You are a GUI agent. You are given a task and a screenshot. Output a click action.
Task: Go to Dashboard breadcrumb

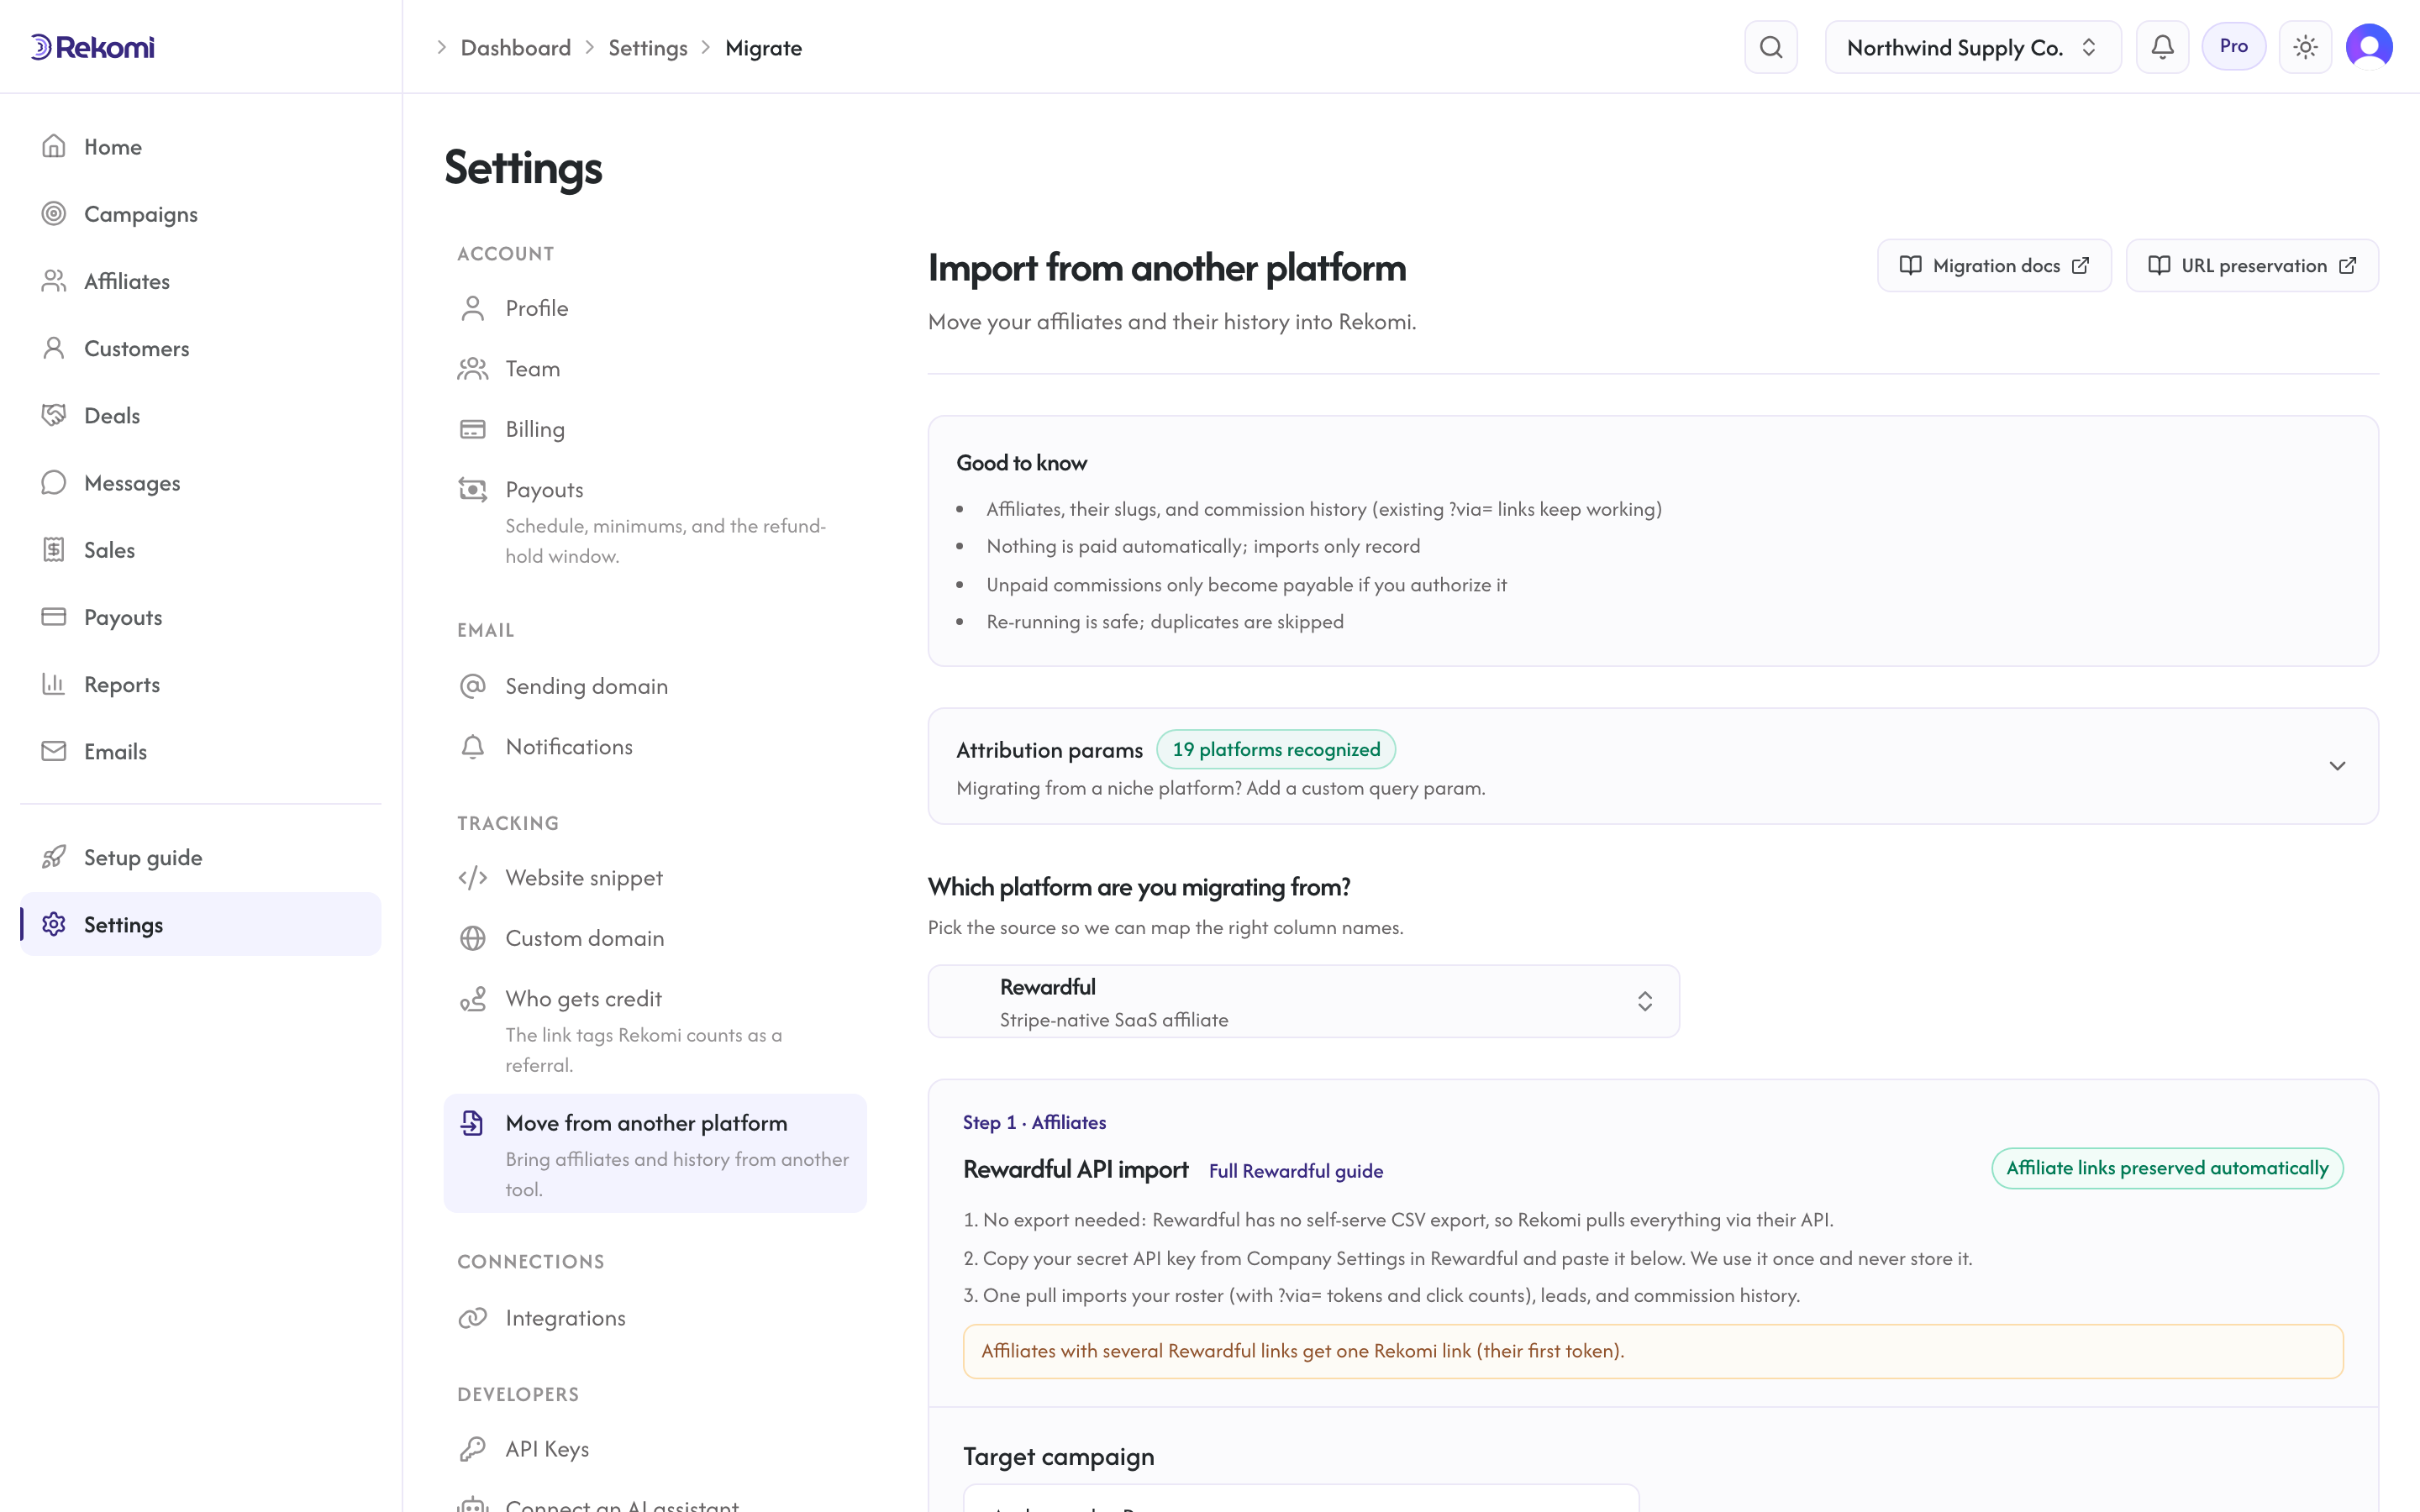coord(515,47)
